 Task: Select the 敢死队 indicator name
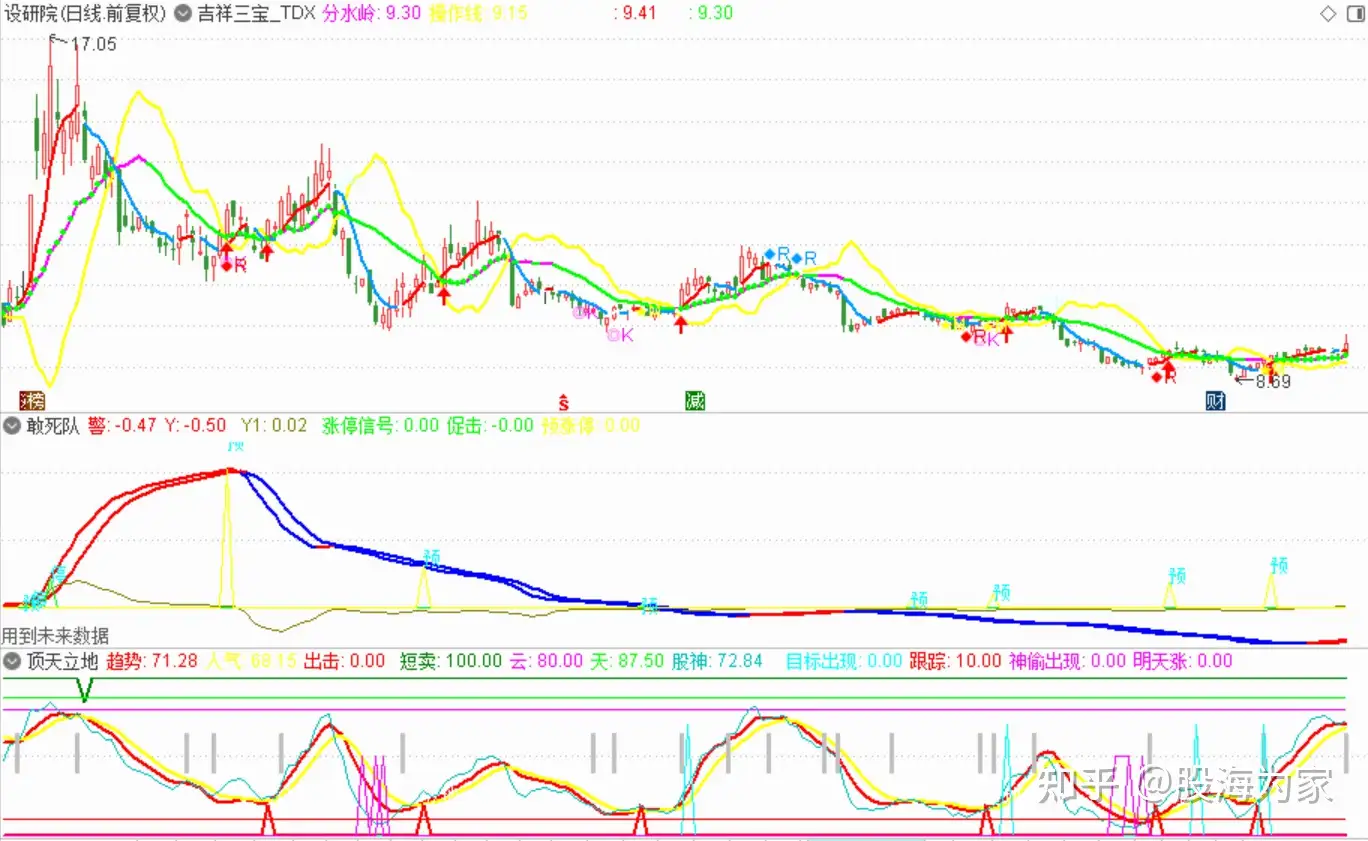pyautogui.click(x=53, y=425)
